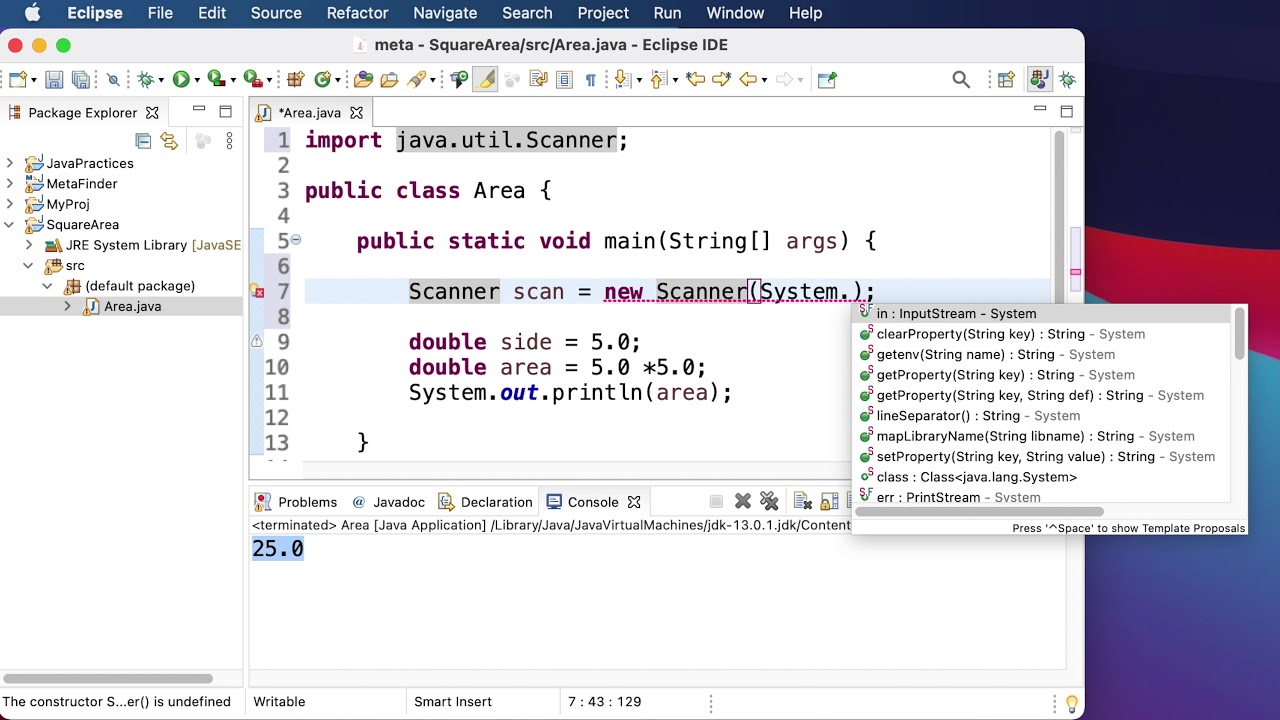The image size is (1280, 720).
Task: Switch to the Debug perspective icon
Action: [x=1067, y=80]
